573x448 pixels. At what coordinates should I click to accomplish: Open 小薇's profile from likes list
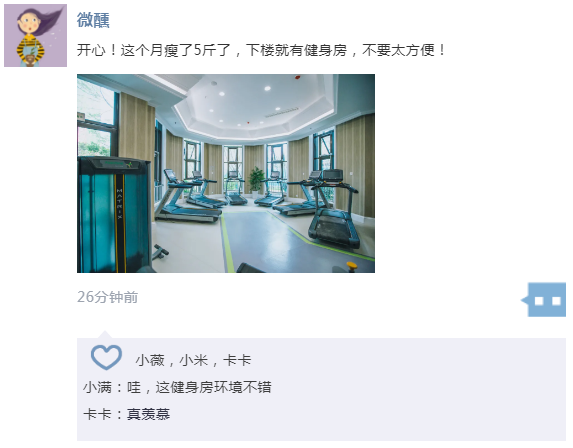[150, 360]
